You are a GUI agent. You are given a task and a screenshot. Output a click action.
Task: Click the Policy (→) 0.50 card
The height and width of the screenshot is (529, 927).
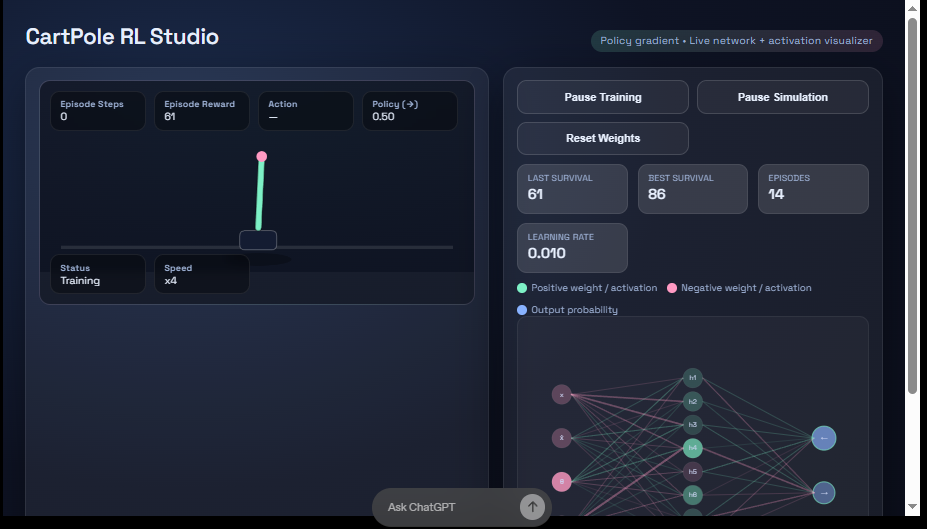coord(410,111)
